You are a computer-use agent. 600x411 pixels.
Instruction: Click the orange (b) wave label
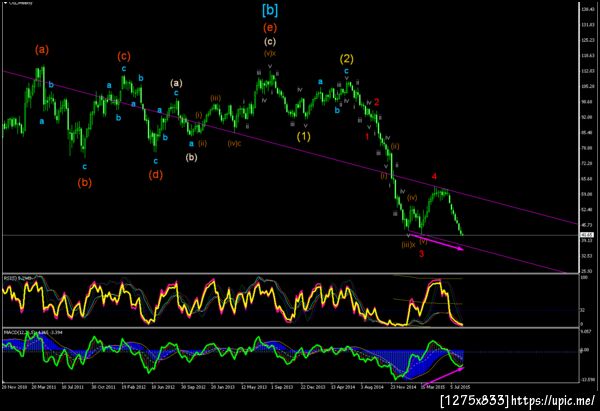pos(85,183)
